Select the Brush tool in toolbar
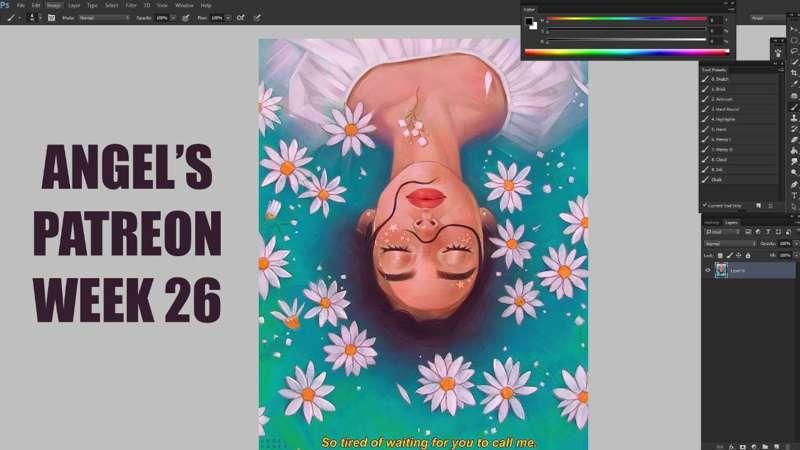 794,107
